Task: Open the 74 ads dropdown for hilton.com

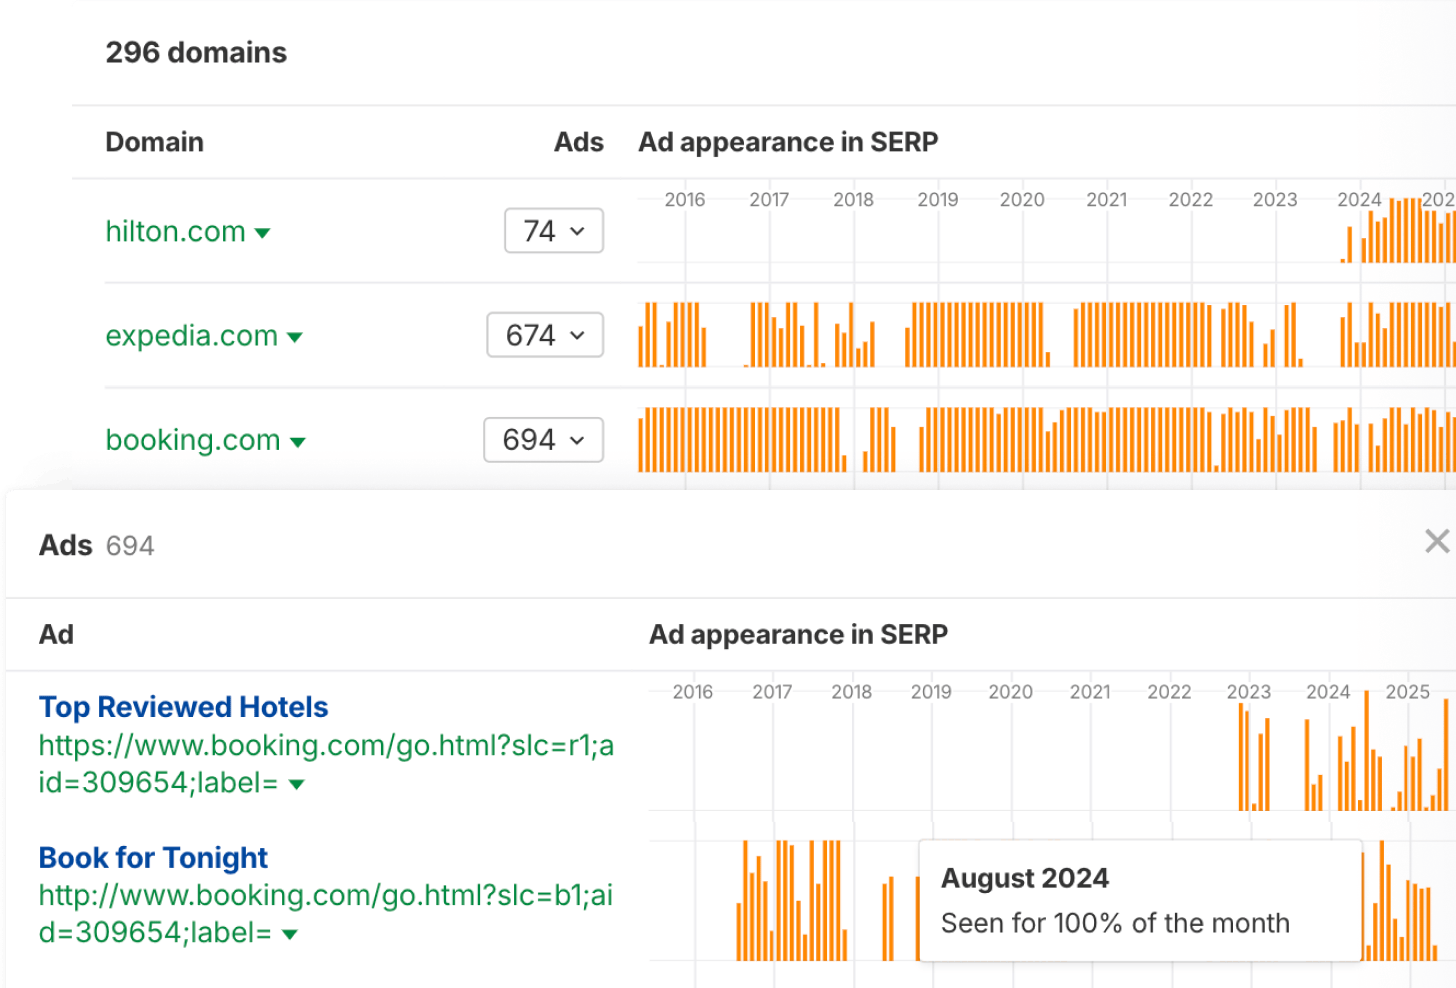Action: 553,231
